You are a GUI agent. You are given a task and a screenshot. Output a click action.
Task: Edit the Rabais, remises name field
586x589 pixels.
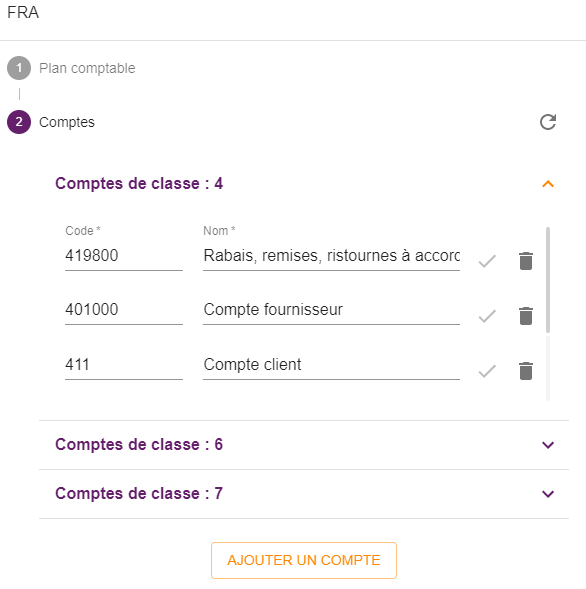click(x=331, y=256)
